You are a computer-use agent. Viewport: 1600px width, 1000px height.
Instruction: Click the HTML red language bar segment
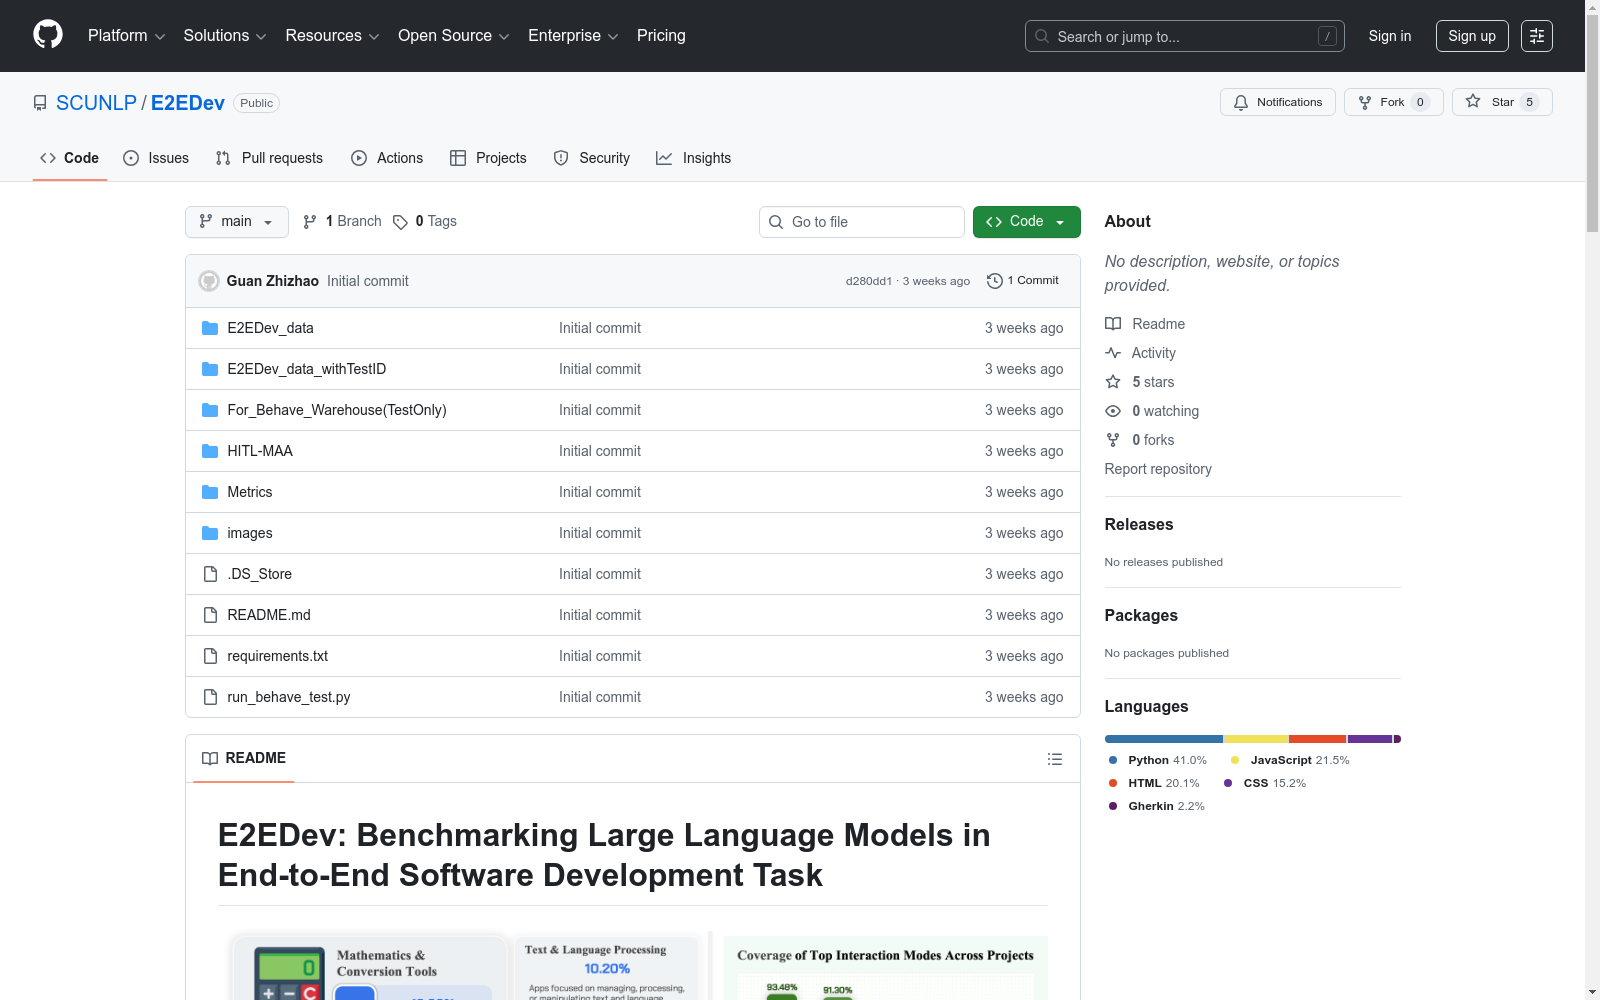click(x=1318, y=739)
